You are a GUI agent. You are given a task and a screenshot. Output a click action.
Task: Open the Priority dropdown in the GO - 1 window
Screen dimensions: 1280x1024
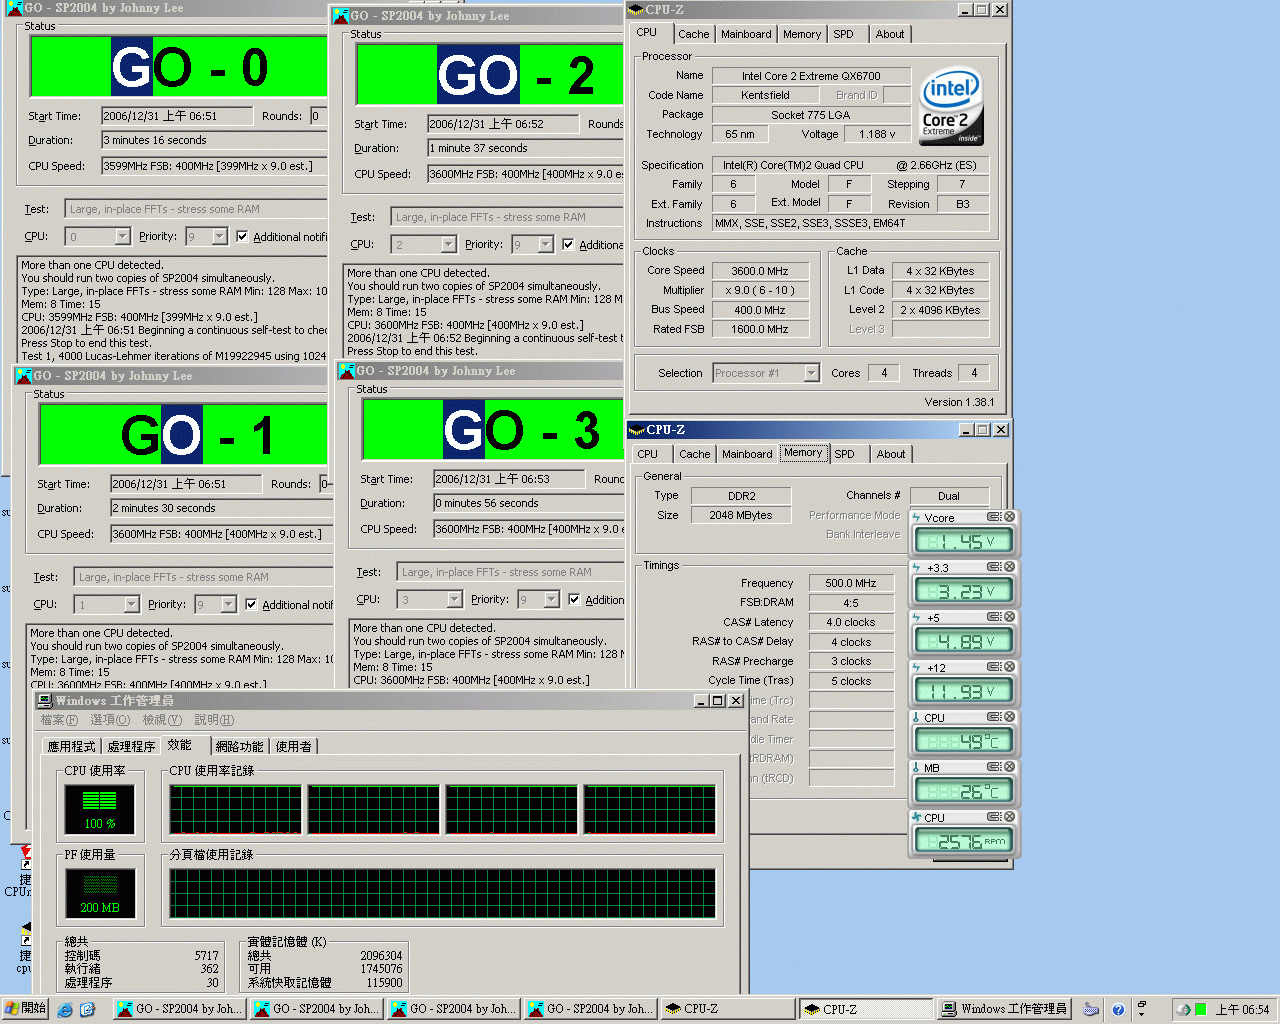228,605
